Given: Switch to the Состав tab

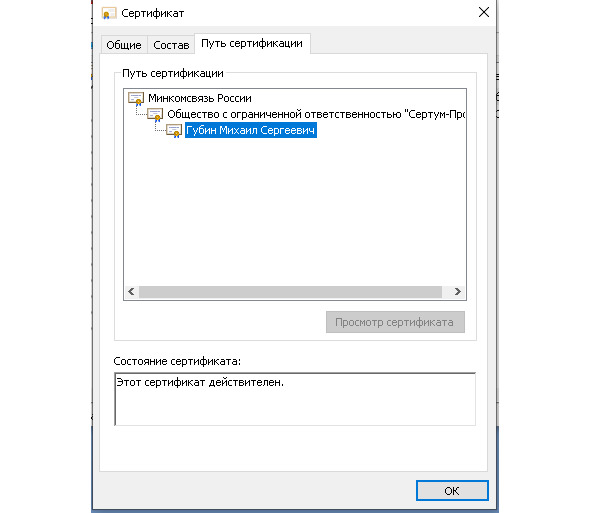Looking at the screenshot, I should [x=171, y=45].
